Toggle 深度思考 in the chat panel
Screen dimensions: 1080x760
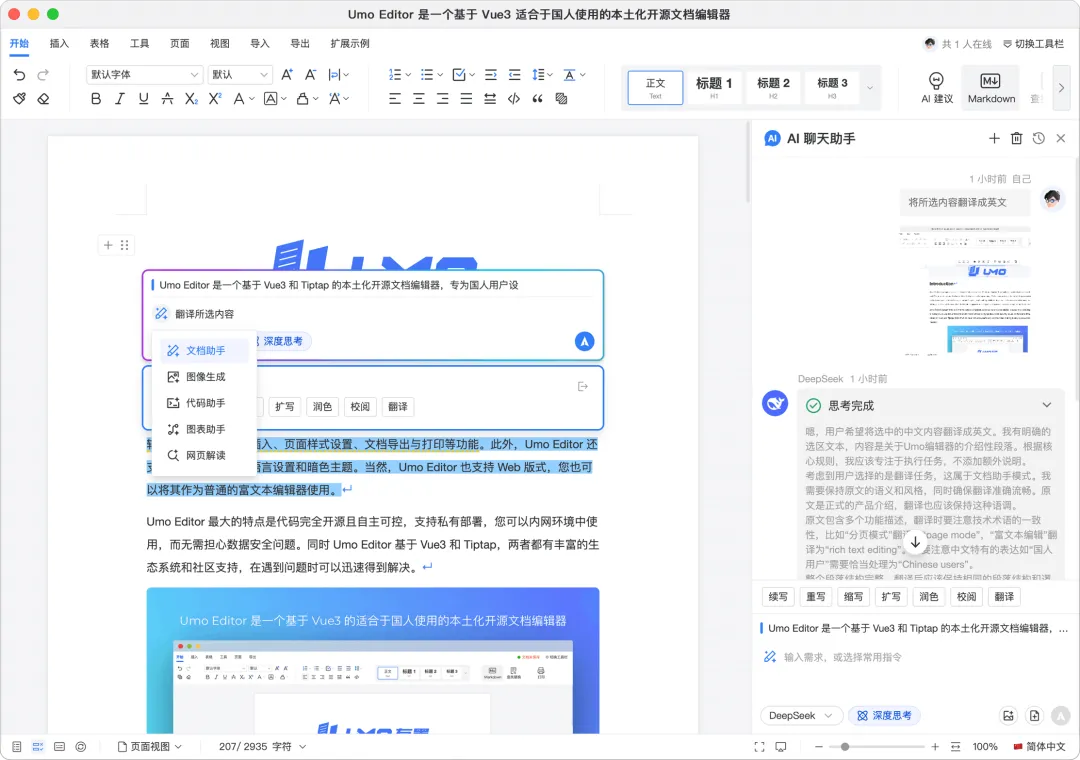[x=884, y=715]
